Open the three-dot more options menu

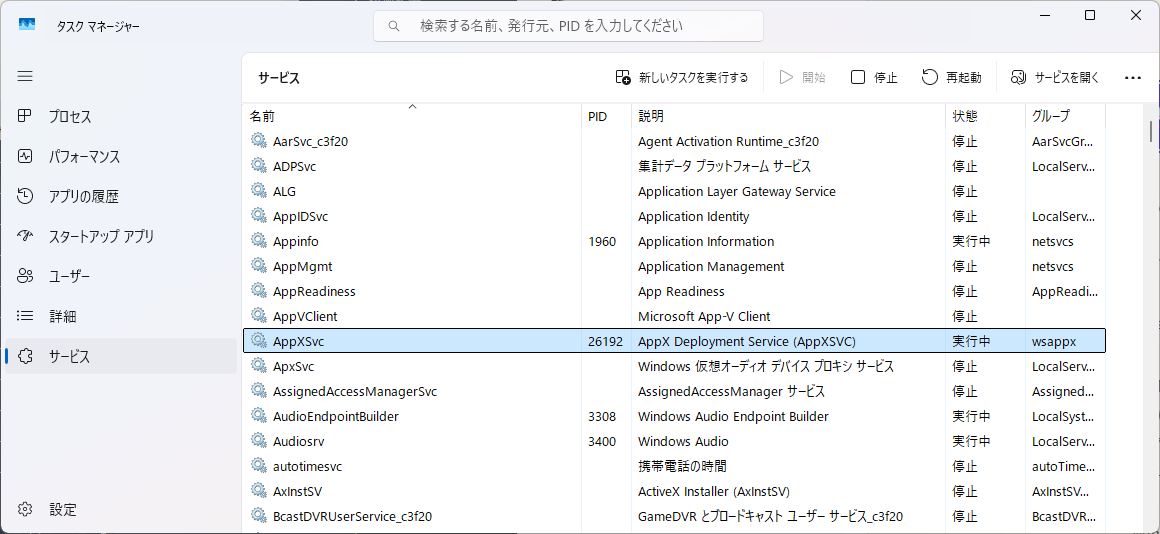pyautogui.click(x=1132, y=77)
